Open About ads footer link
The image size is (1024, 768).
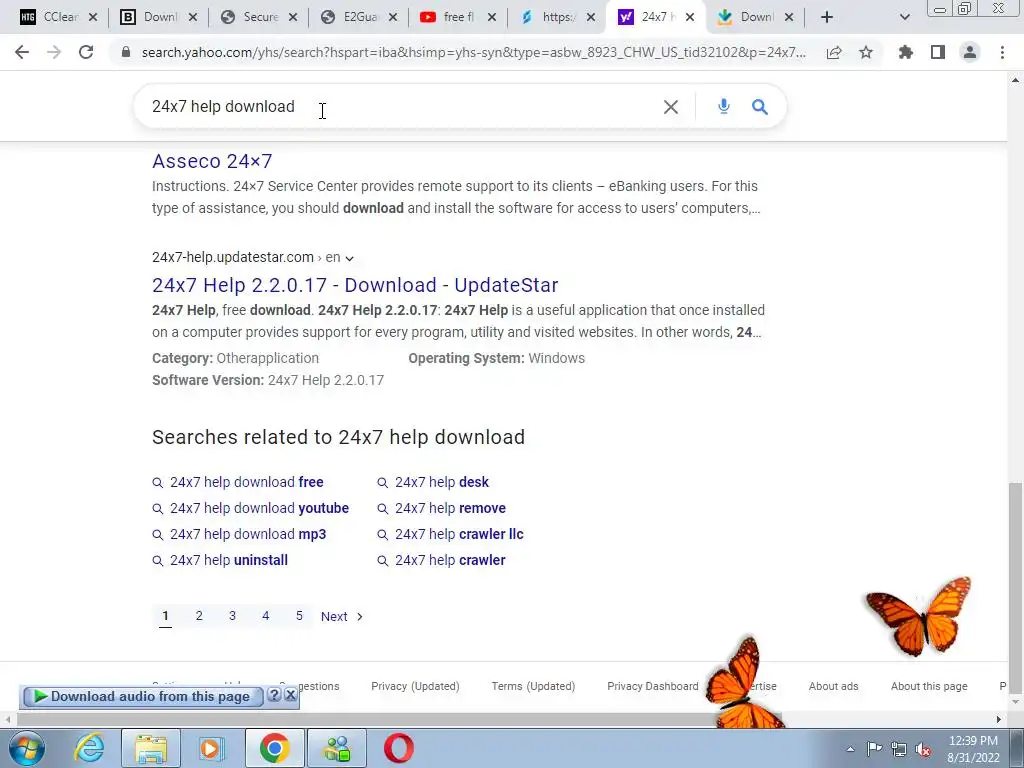pos(833,686)
